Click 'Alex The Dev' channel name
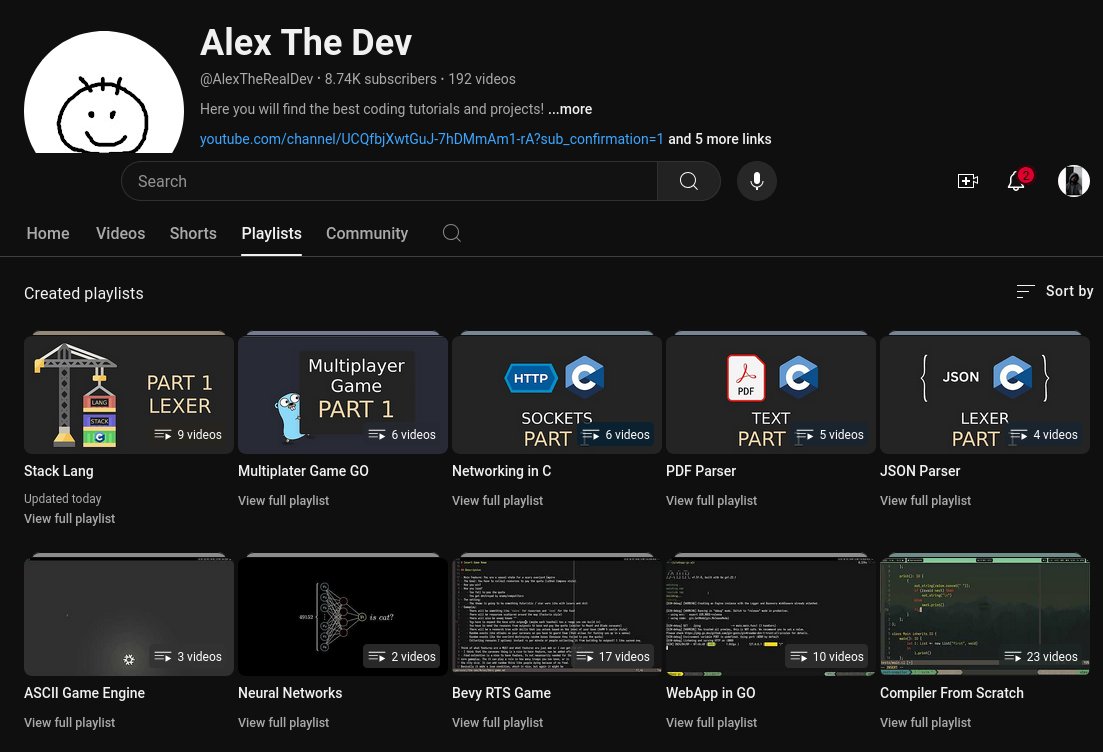The image size is (1103, 752). (306, 42)
